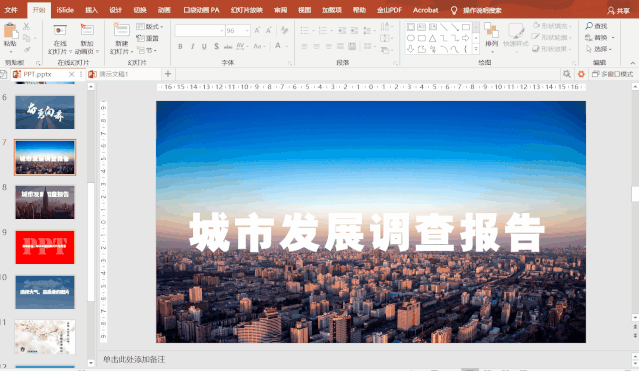Click the 共享 share button
The height and width of the screenshot is (371, 639).
coord(618,11)
